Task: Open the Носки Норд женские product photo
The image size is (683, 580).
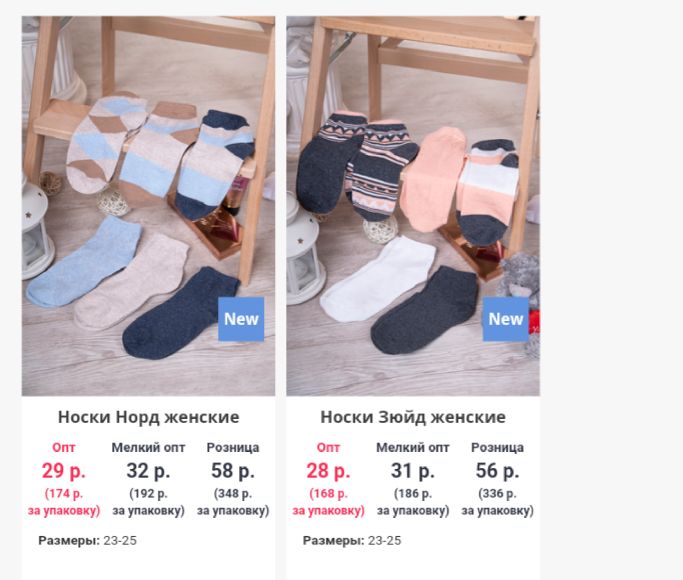Action: coord(149,206)
